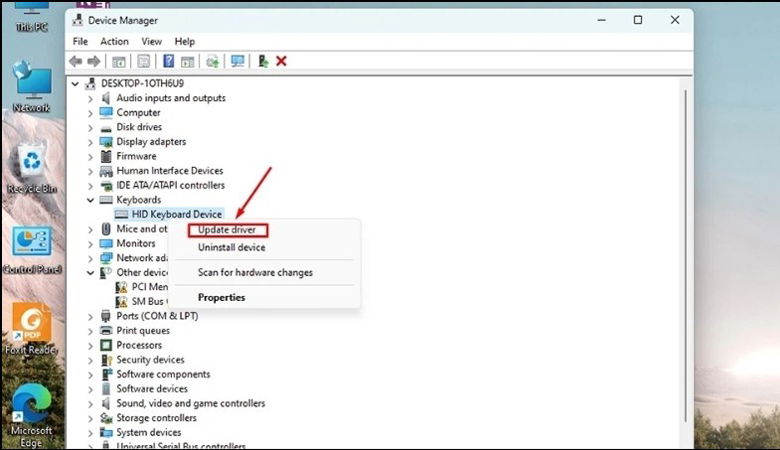Open the Action menu
780x450 pixels.
pos(114,41)
